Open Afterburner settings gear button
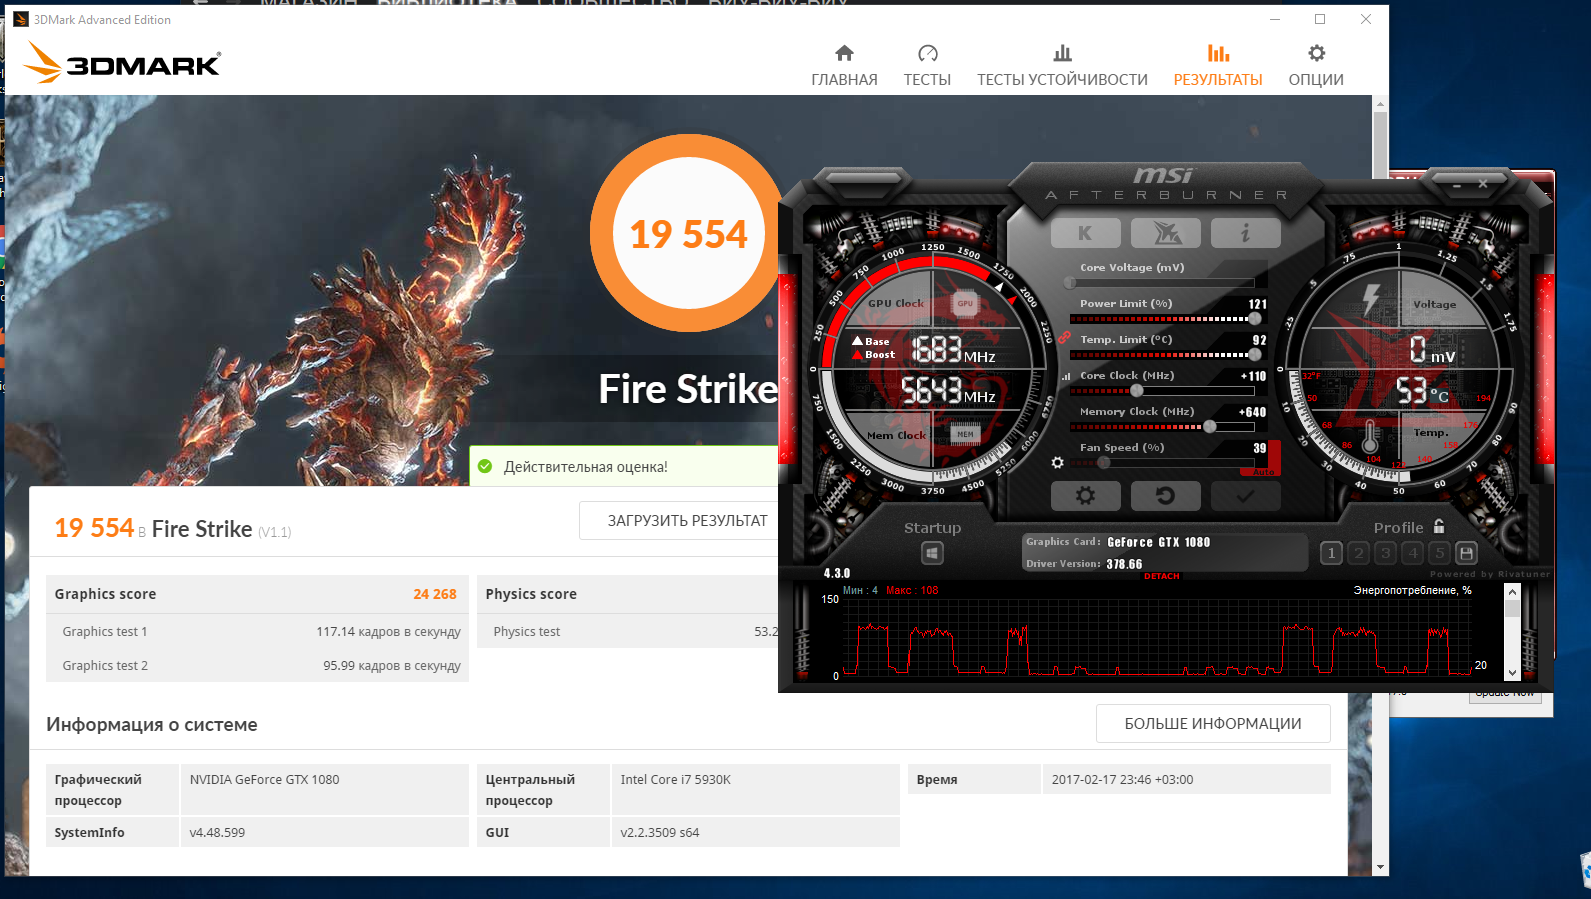The height and width of the screenshot is (899, 1591). (x=1085, y=496)
